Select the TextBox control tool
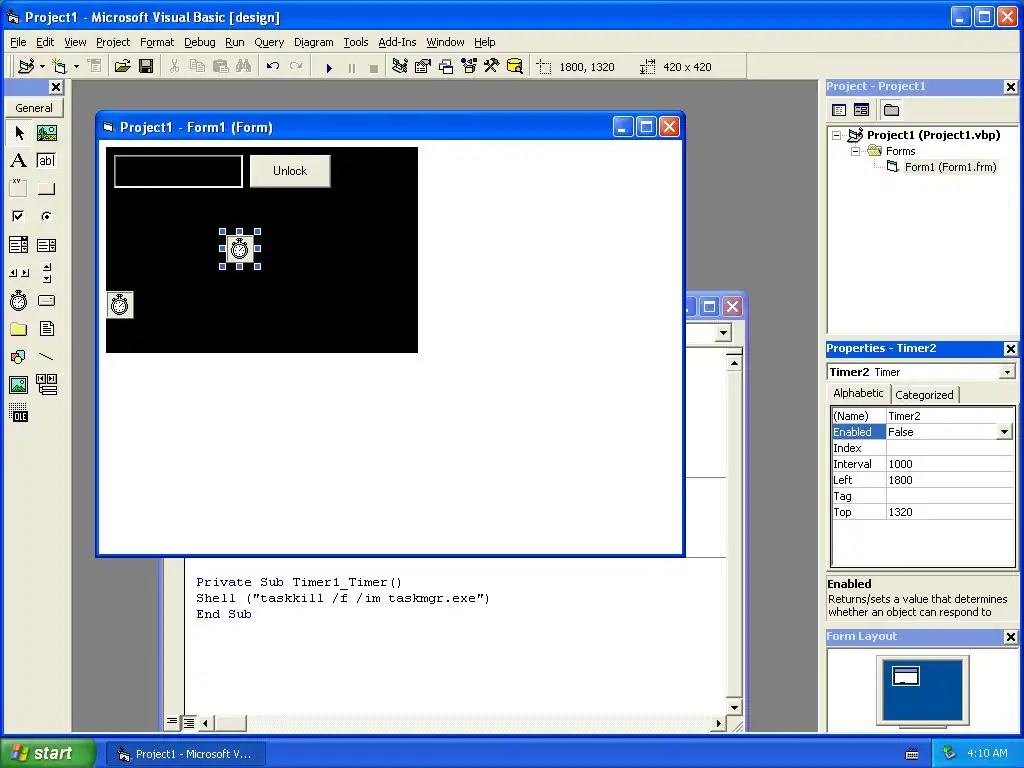 [46, 161]
